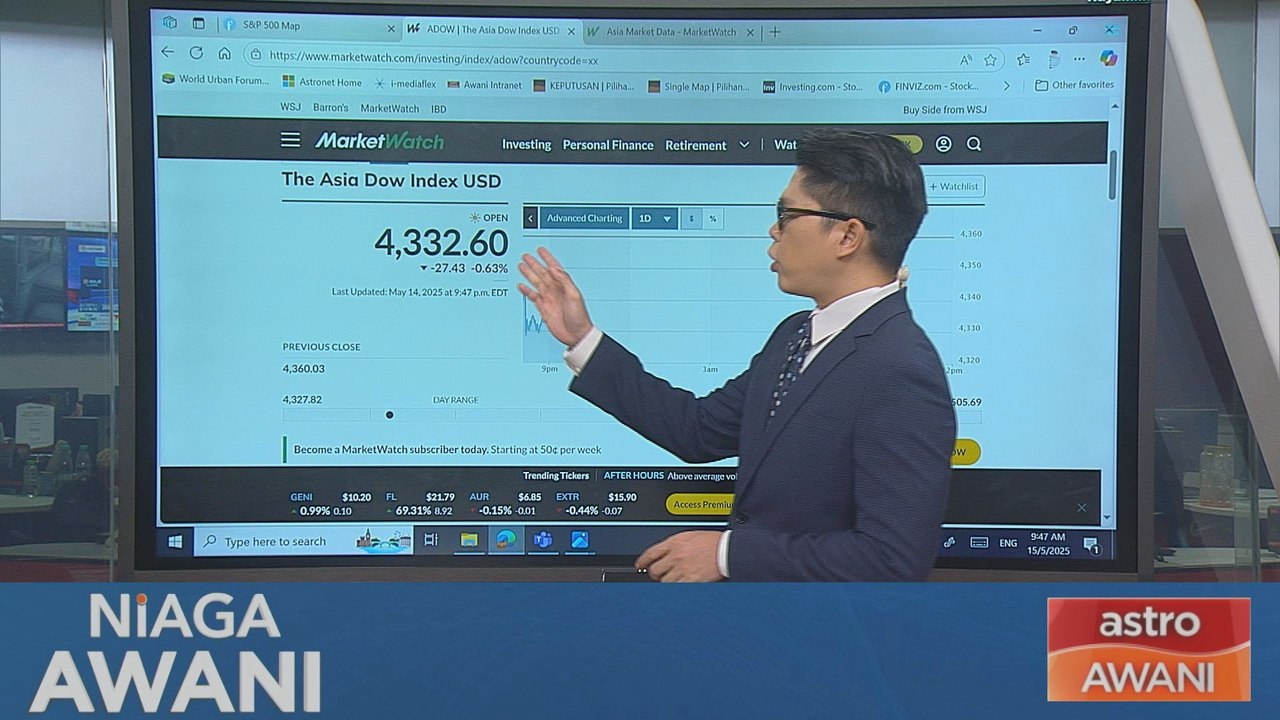1280x720 pixels.
Task: Open the Astronet Home bookmark
Action: pyautogui.click(x=322, y=82)
